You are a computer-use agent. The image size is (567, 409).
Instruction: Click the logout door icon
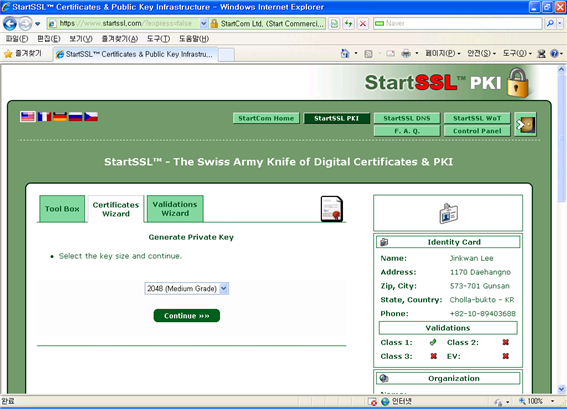[x=525, y=124]
